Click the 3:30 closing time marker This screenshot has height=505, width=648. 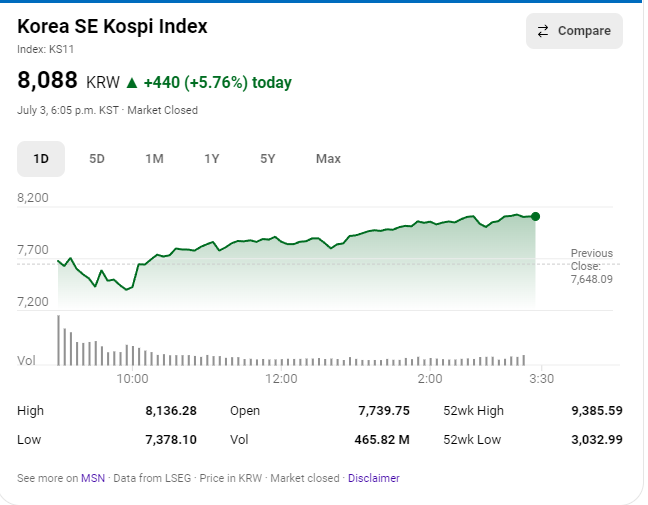pos(541,379)
